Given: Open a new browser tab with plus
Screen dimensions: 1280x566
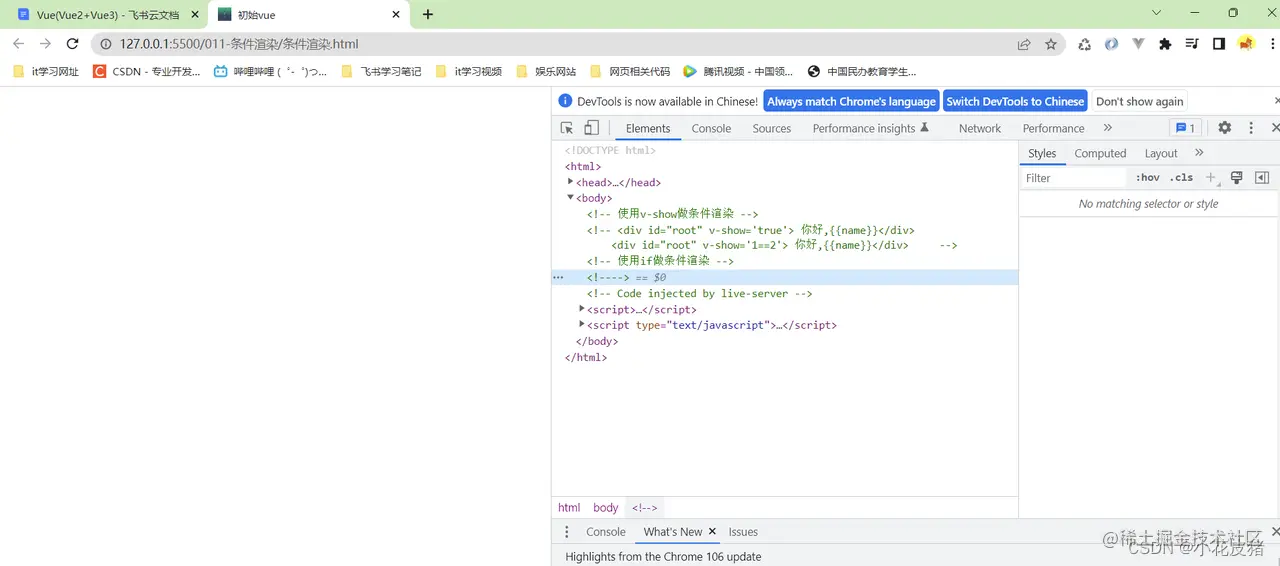Looking at the screenshot, I should pos(428,14).
